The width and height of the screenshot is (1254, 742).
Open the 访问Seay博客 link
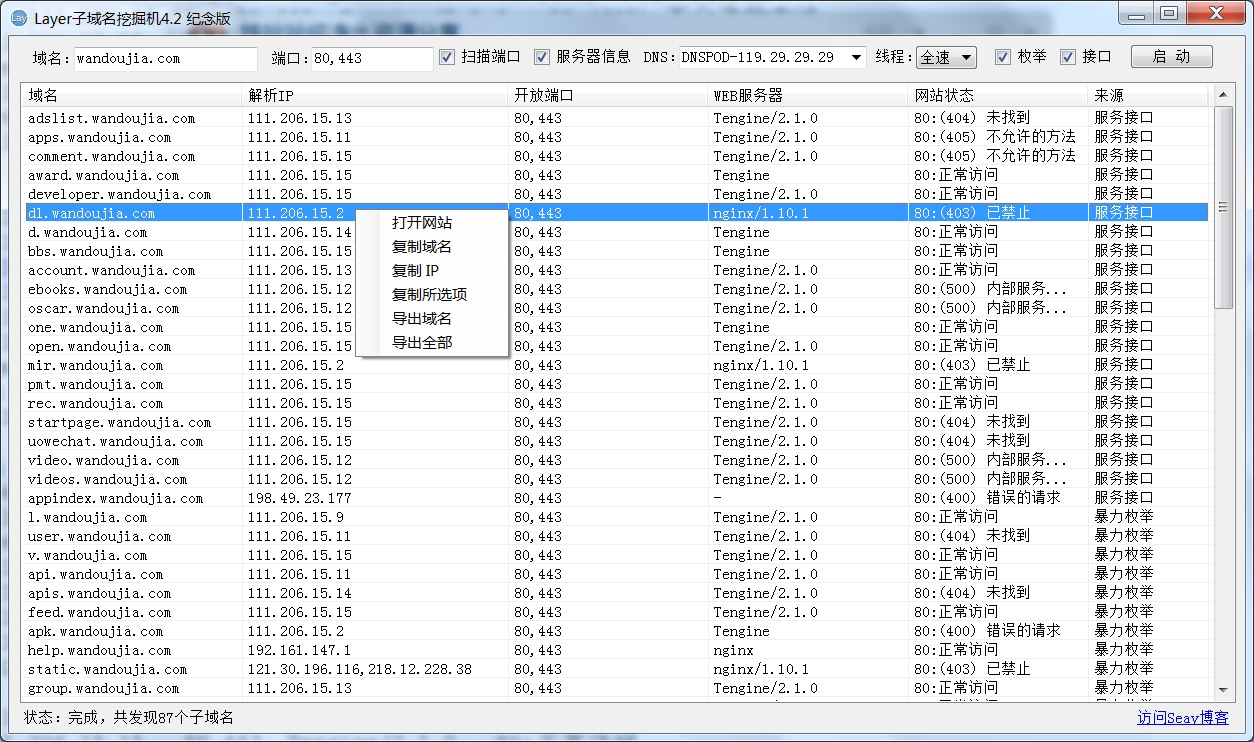pyautogui.click(x=1182, y=718)
